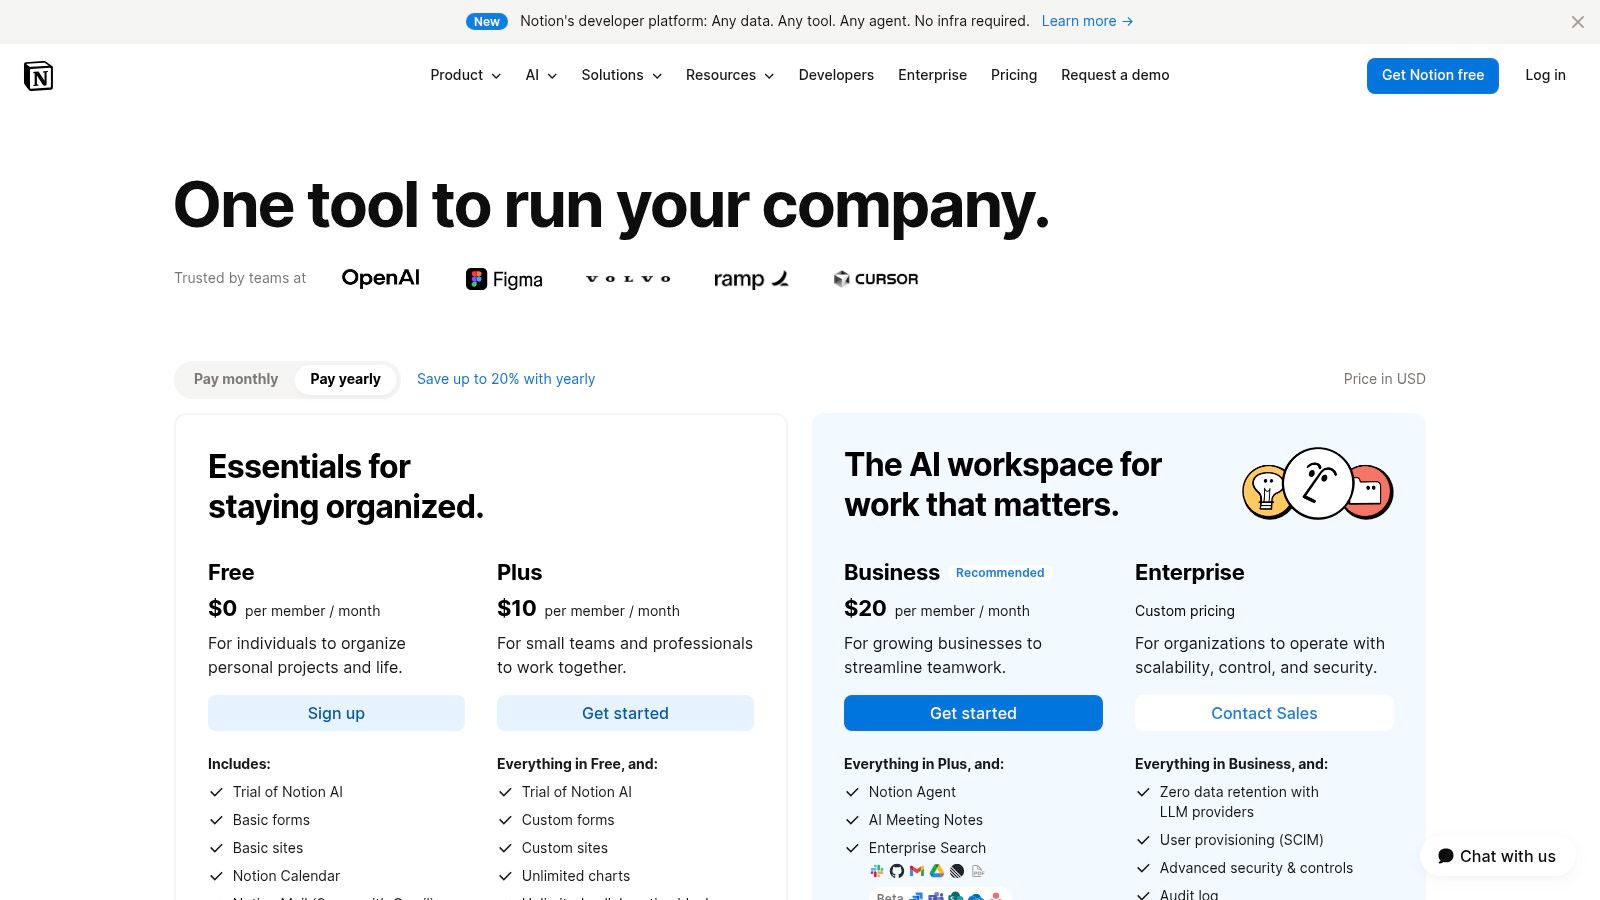Open the Enterprise nav link
Image resolution: width=1600 pixels, height=900 pixels.
(932, 75)
